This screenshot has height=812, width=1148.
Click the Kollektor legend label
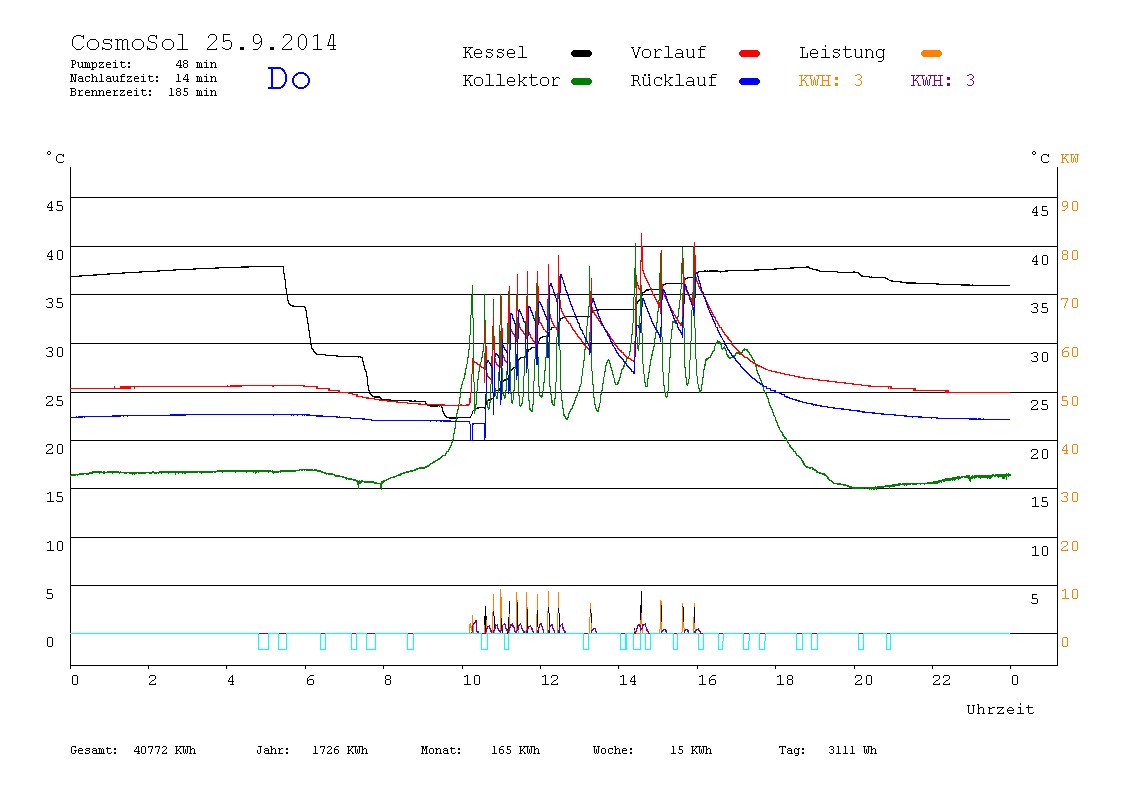[511, 81]
